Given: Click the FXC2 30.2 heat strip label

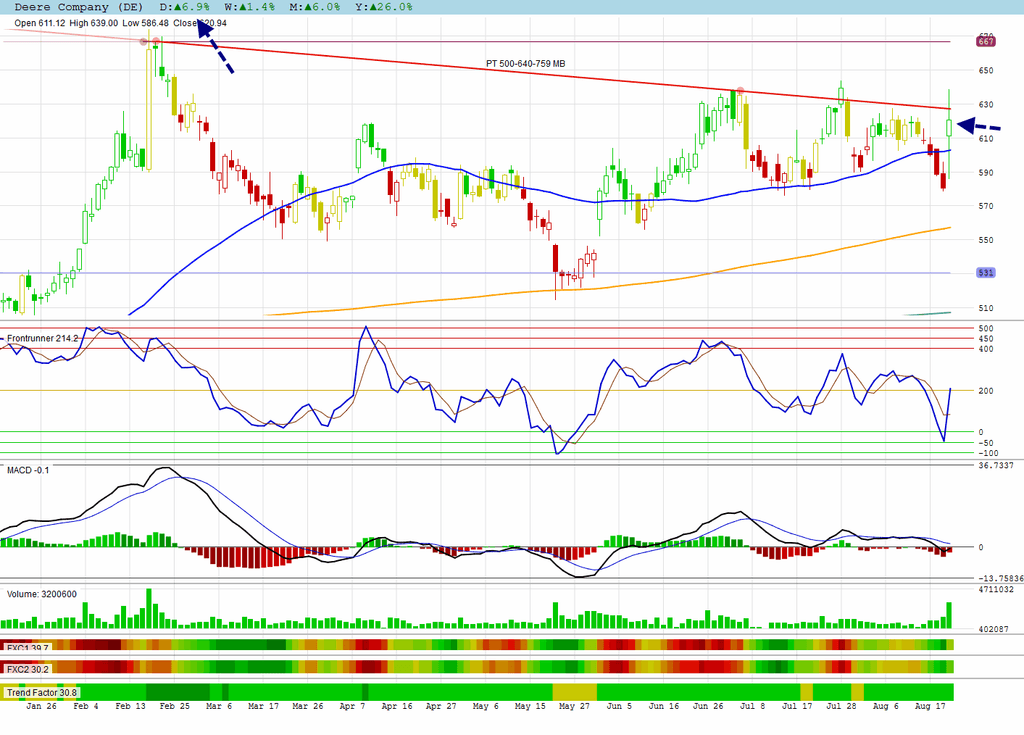Looking at the screenshot, I should click(x=27, y=669).
